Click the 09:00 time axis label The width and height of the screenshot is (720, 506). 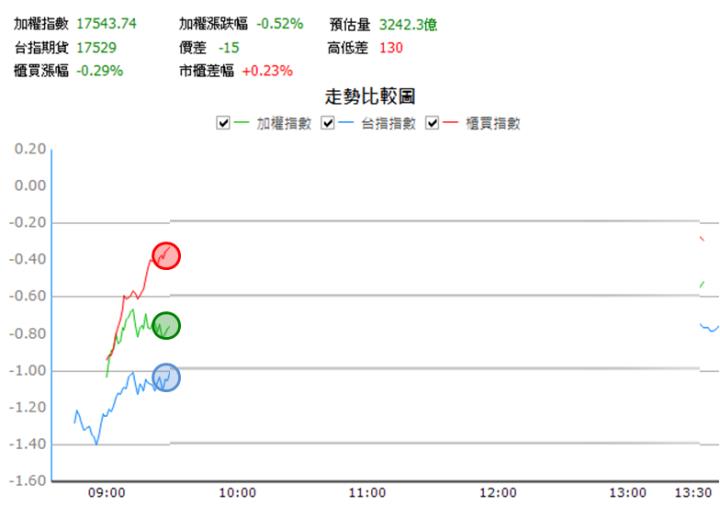(107, 492)
